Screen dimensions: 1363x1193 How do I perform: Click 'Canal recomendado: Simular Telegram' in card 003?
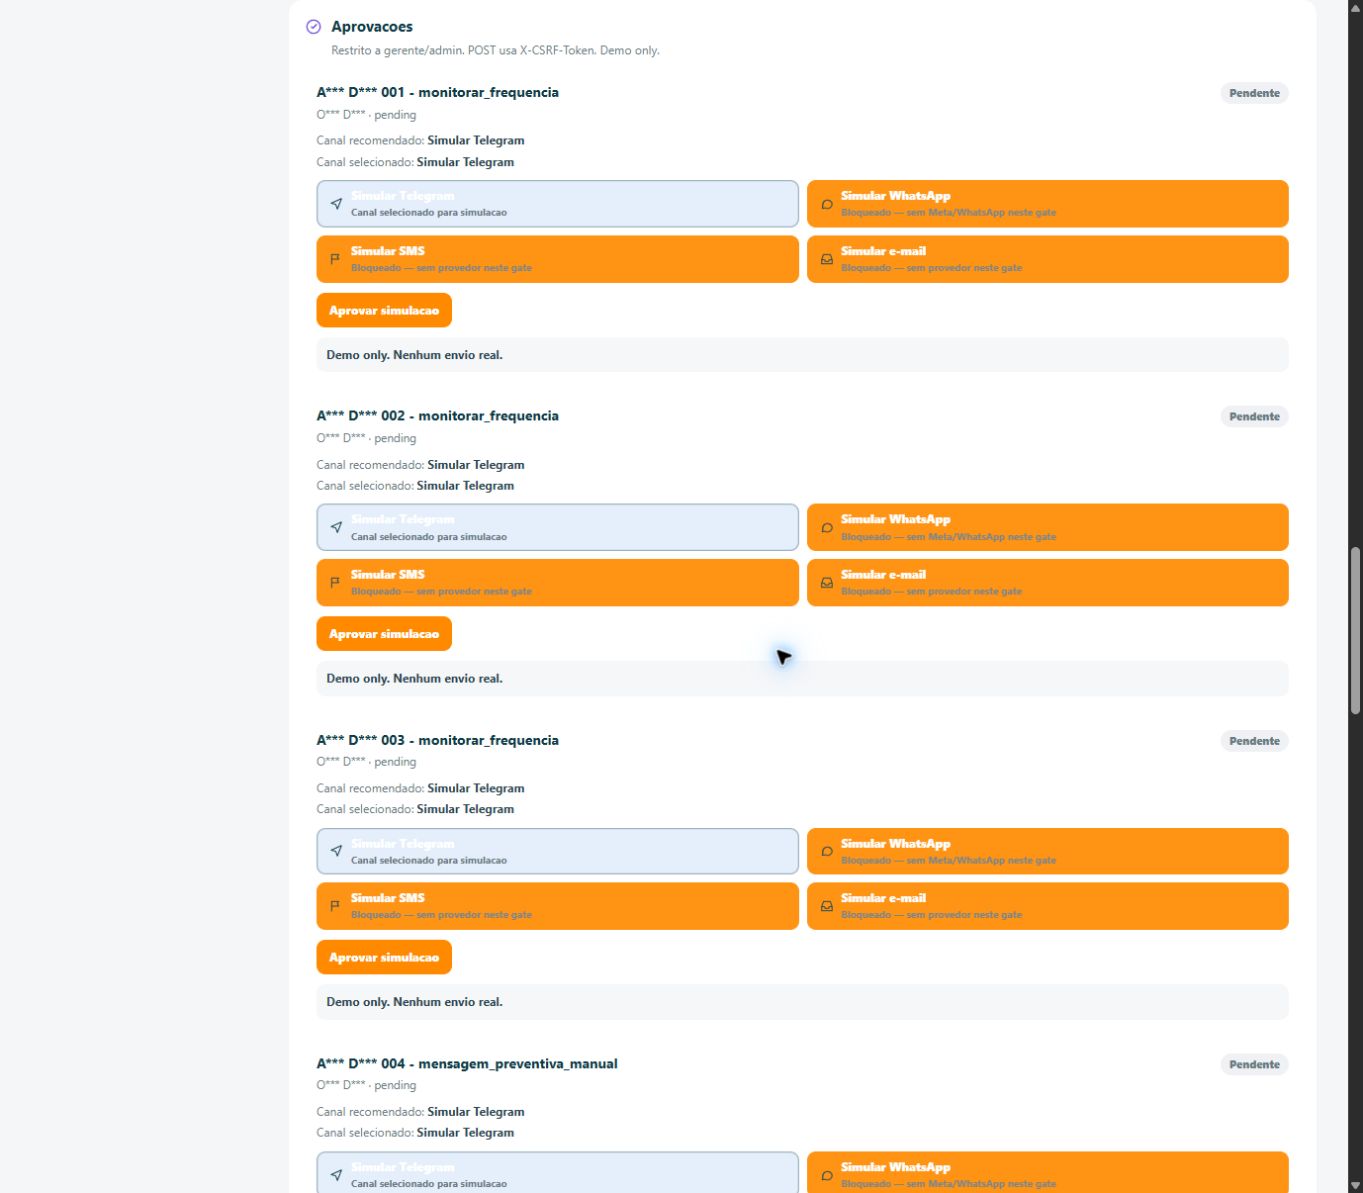pos(420,788)
